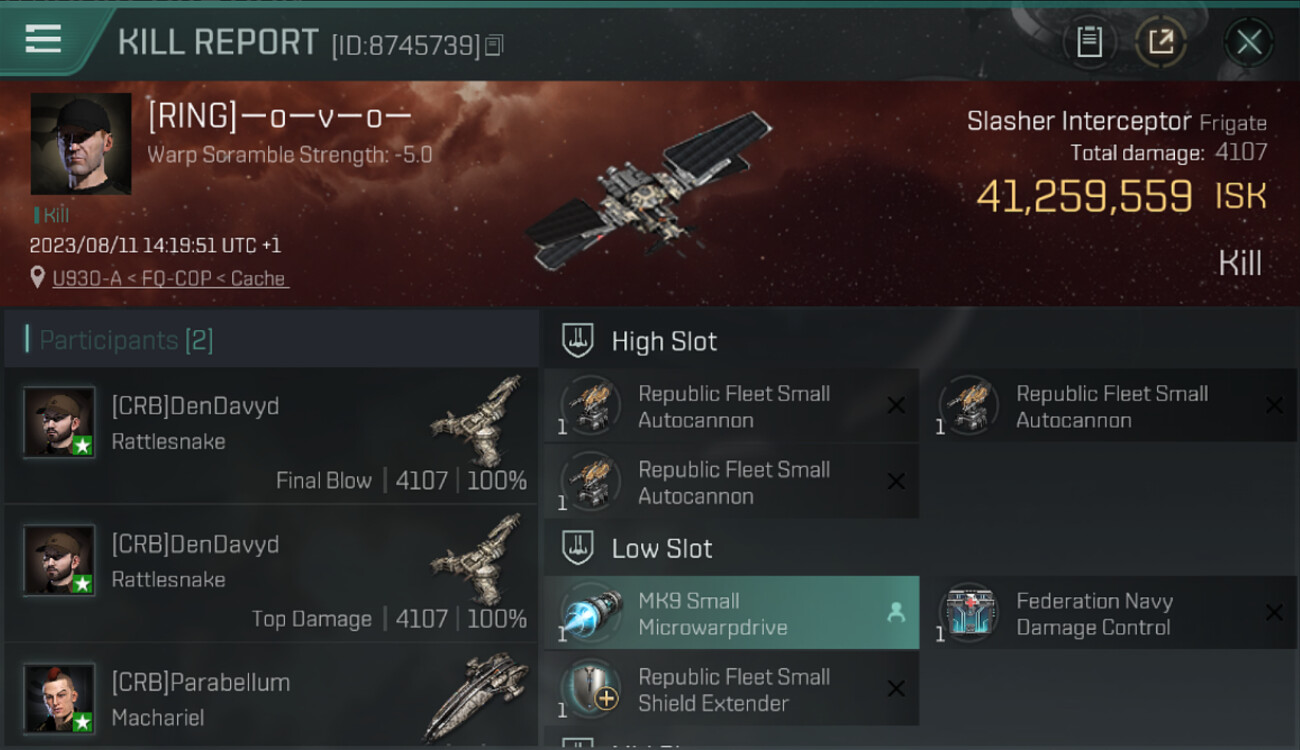This screenshot has width=1300, height=750.
Task: Select MK9 Small Microwarpdrive module
Action: (x=731, y=613)
